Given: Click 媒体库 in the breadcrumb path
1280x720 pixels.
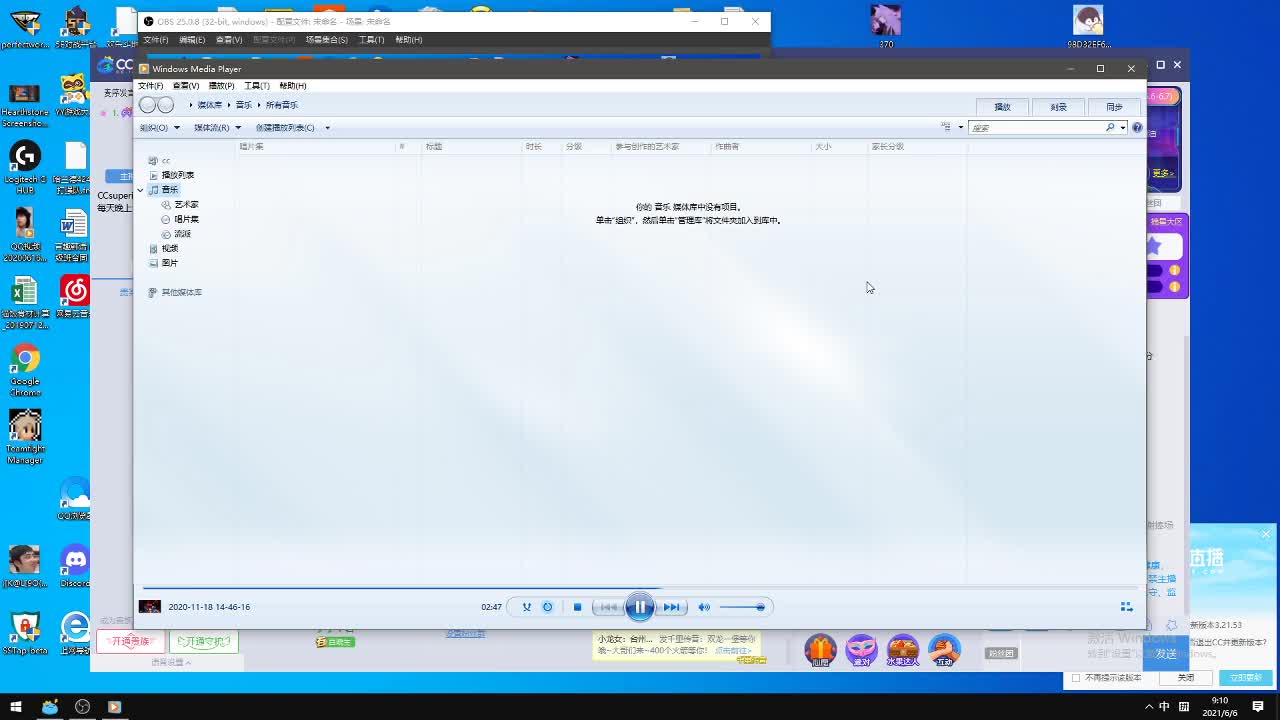Looking at the screenshot, I should click(210, 105).
